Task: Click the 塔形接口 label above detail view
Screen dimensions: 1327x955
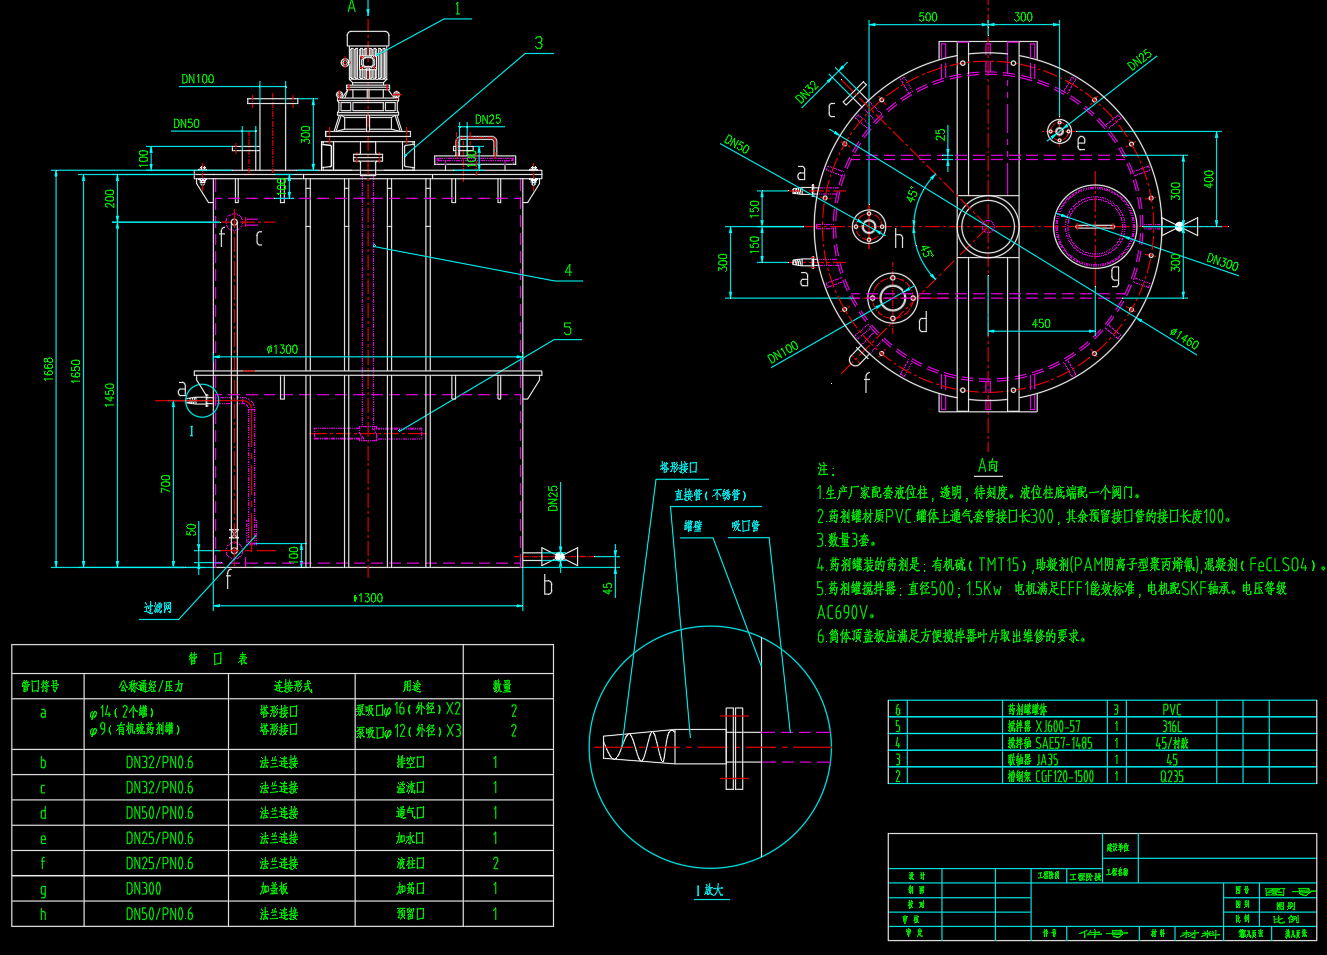Action: click(x=679, y=467)
